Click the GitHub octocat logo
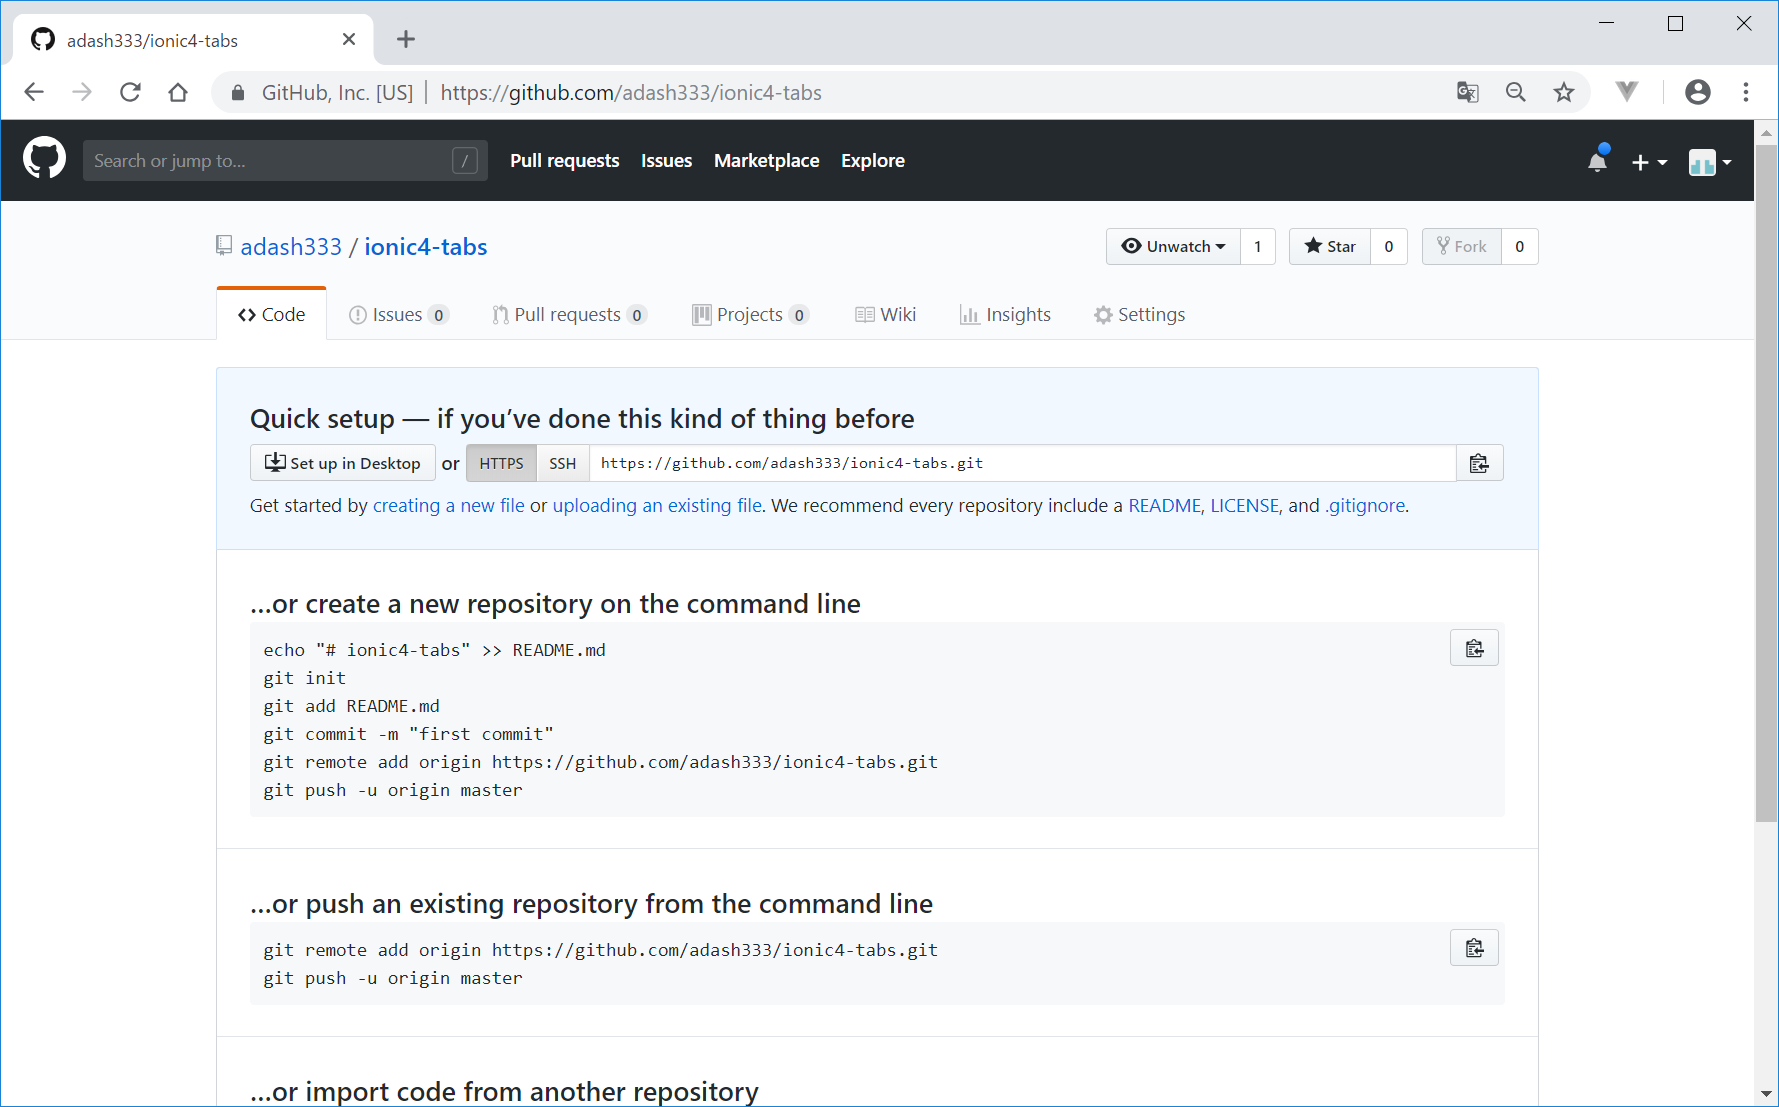The height and width of the screenshot is (1107, 1779). click(x=44, y=160)
